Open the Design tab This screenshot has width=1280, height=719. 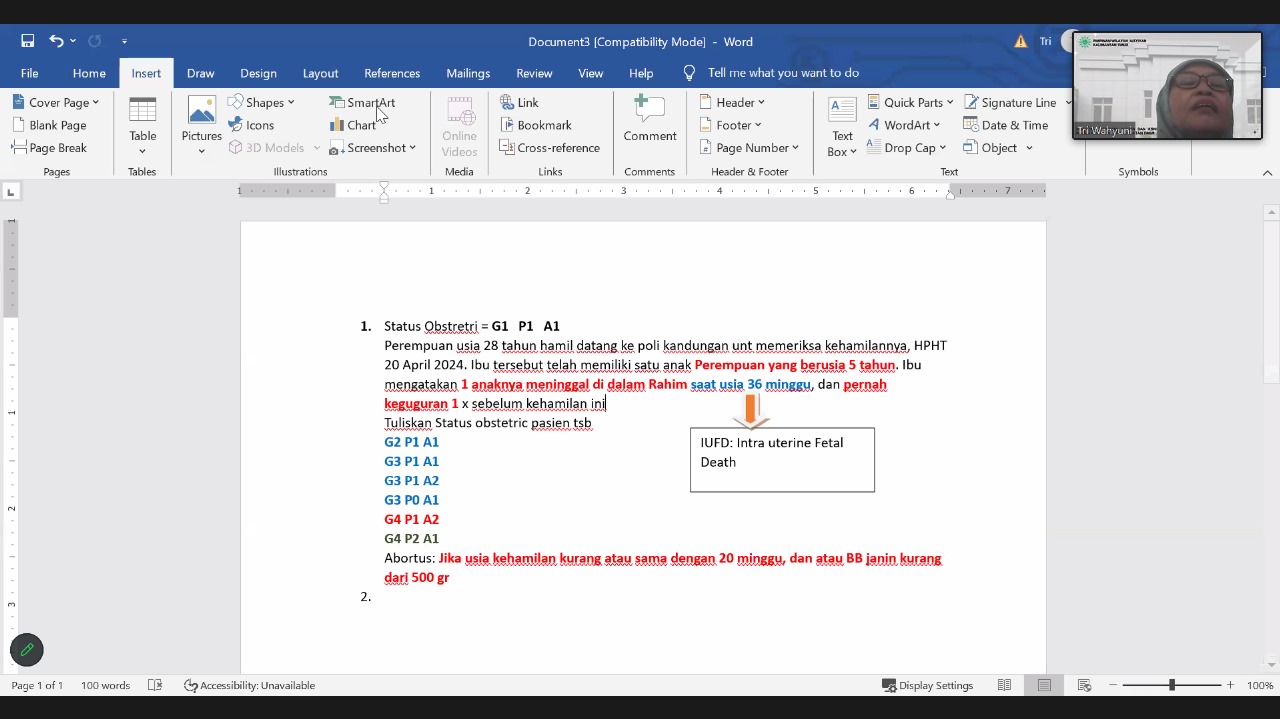point(258,73)
